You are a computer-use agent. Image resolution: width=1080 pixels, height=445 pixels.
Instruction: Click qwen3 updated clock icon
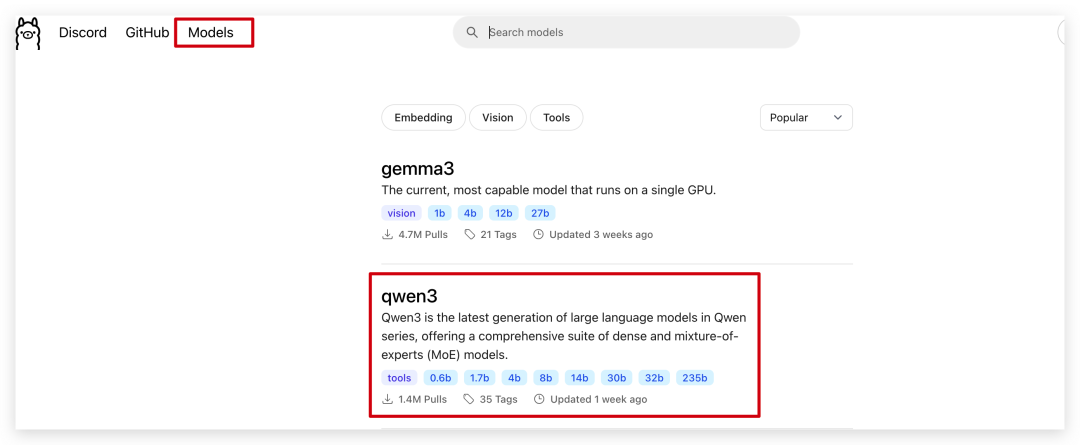[539, 399]
